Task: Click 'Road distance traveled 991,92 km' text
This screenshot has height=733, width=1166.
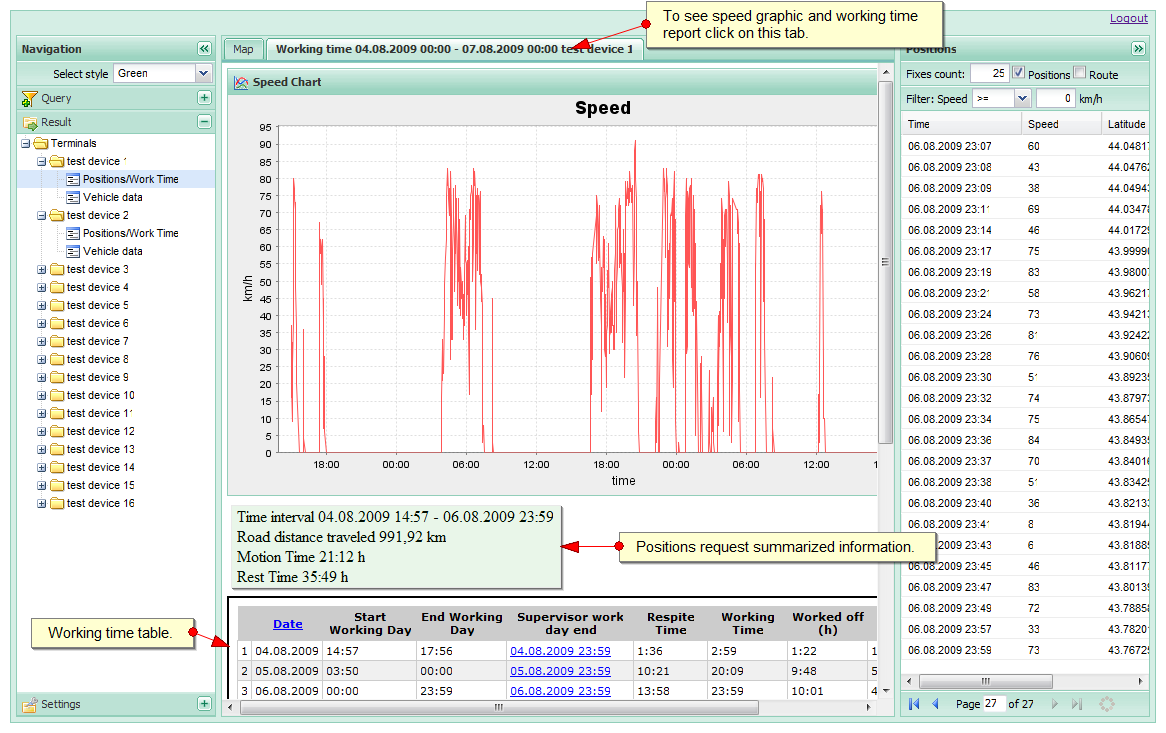Action: (x=341, y=537)
